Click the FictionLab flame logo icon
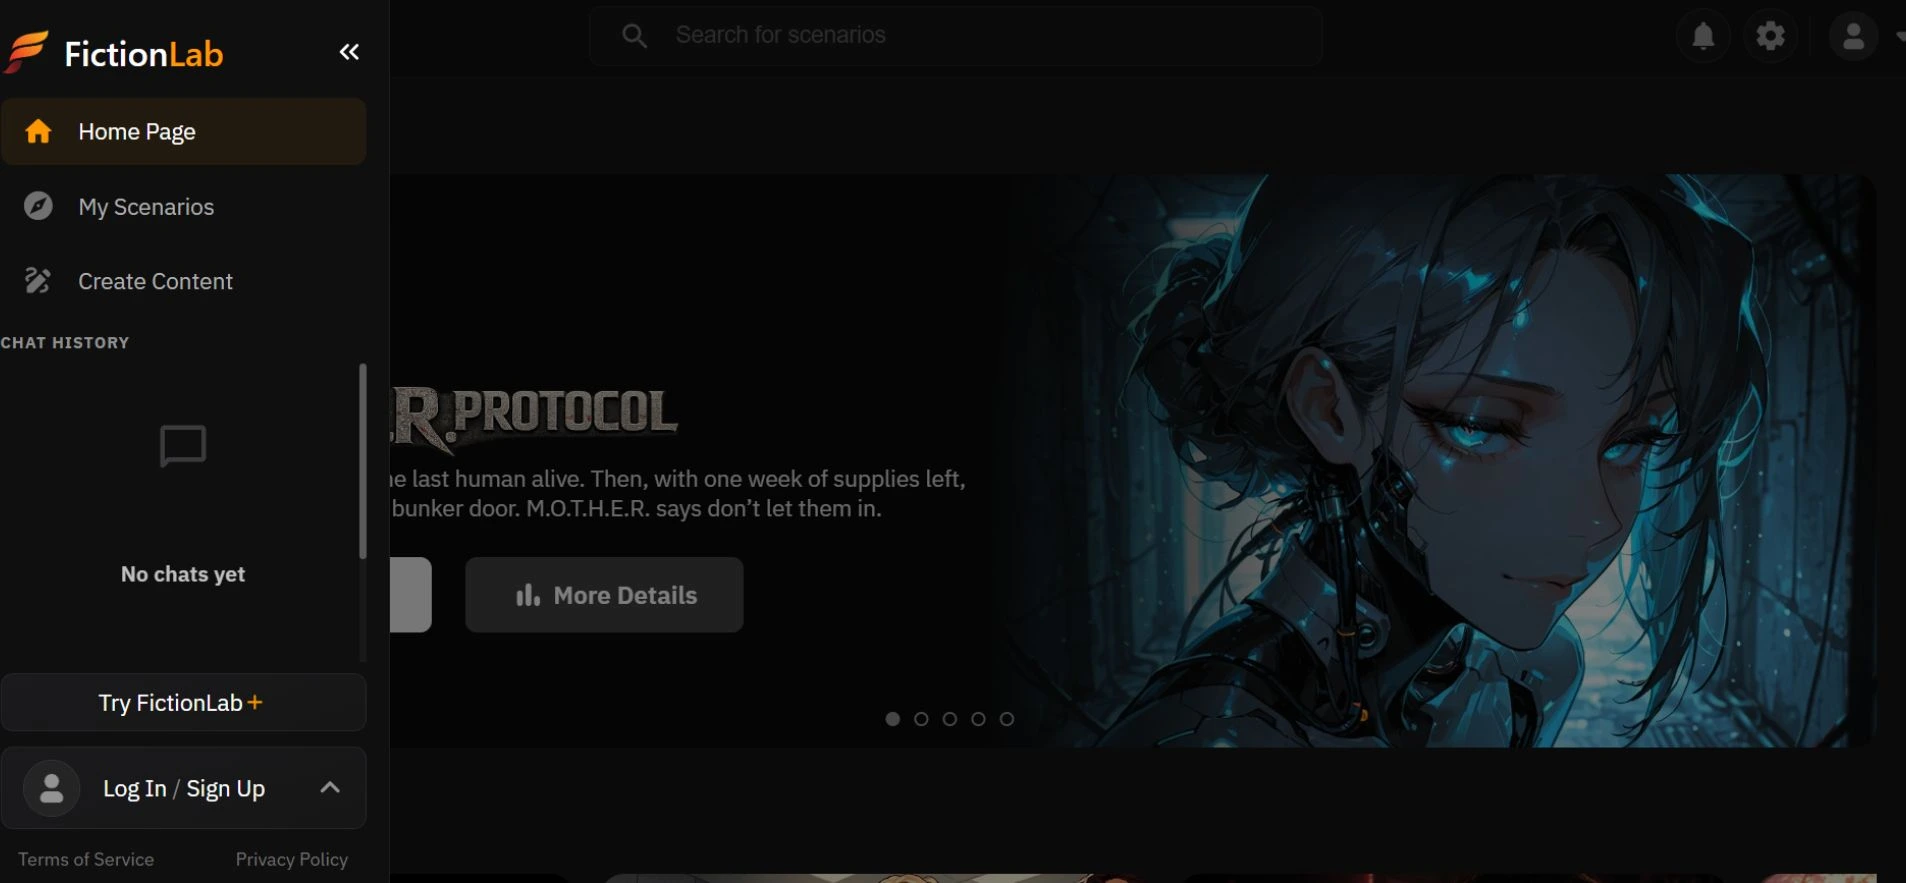This screenshot has width=1906, height=883. 27,52
